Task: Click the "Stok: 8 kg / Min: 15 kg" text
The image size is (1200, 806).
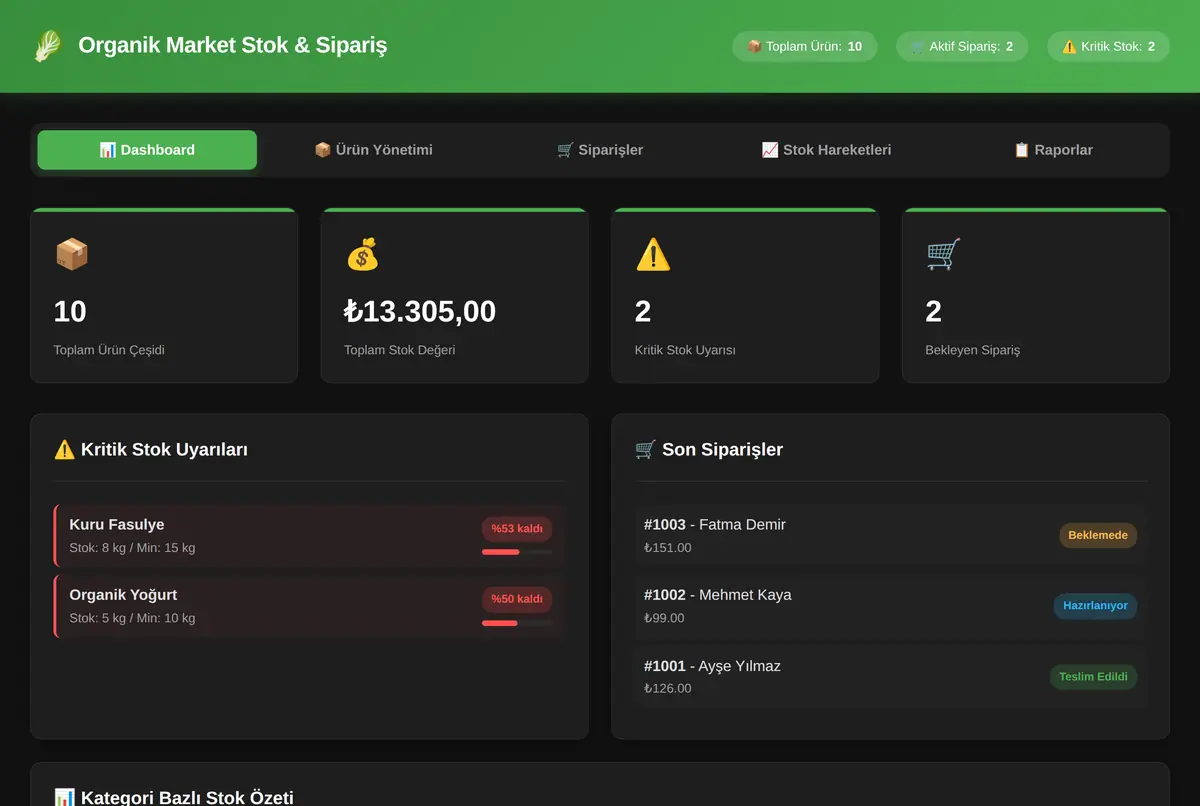Action: [x=132, y=548]
